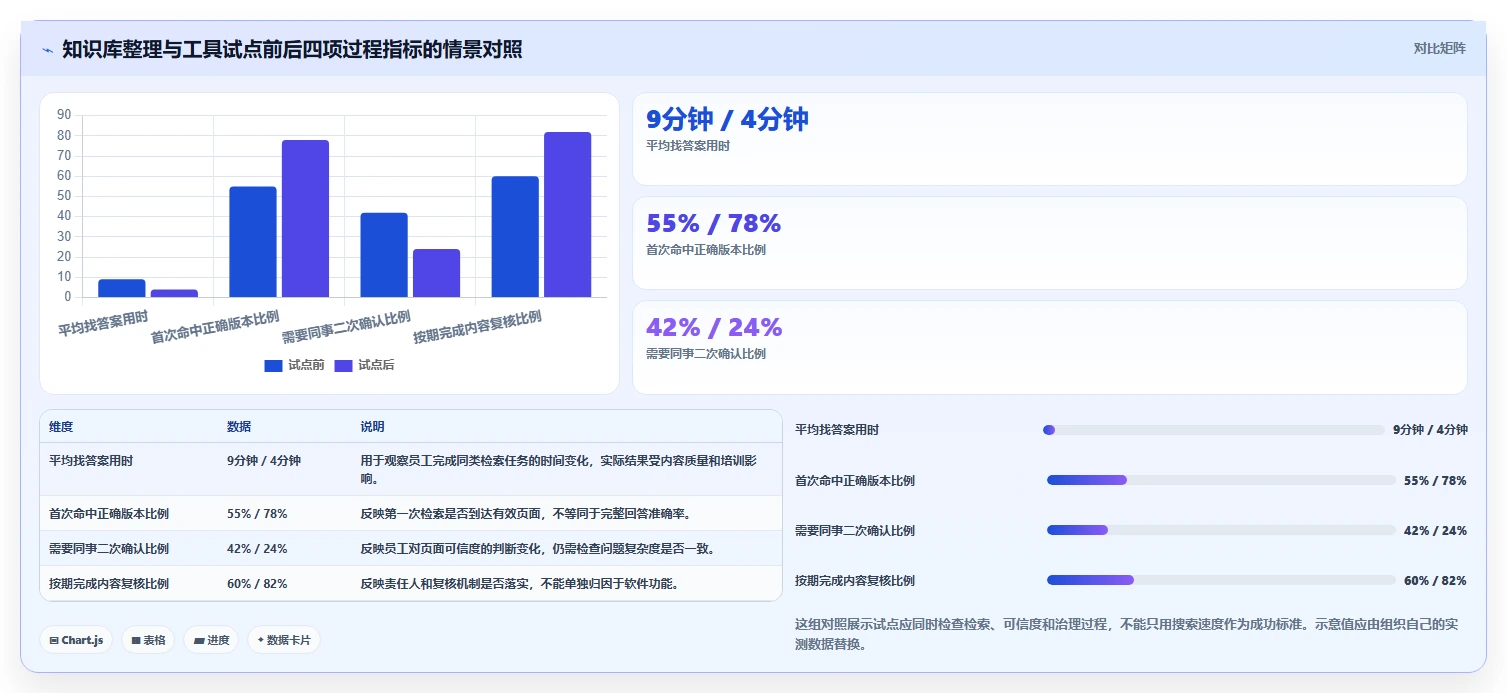The height and width of the screenshot is (693, 1507).
Task: Select the 55% / 78% stat card
Action: (1049, 243)
